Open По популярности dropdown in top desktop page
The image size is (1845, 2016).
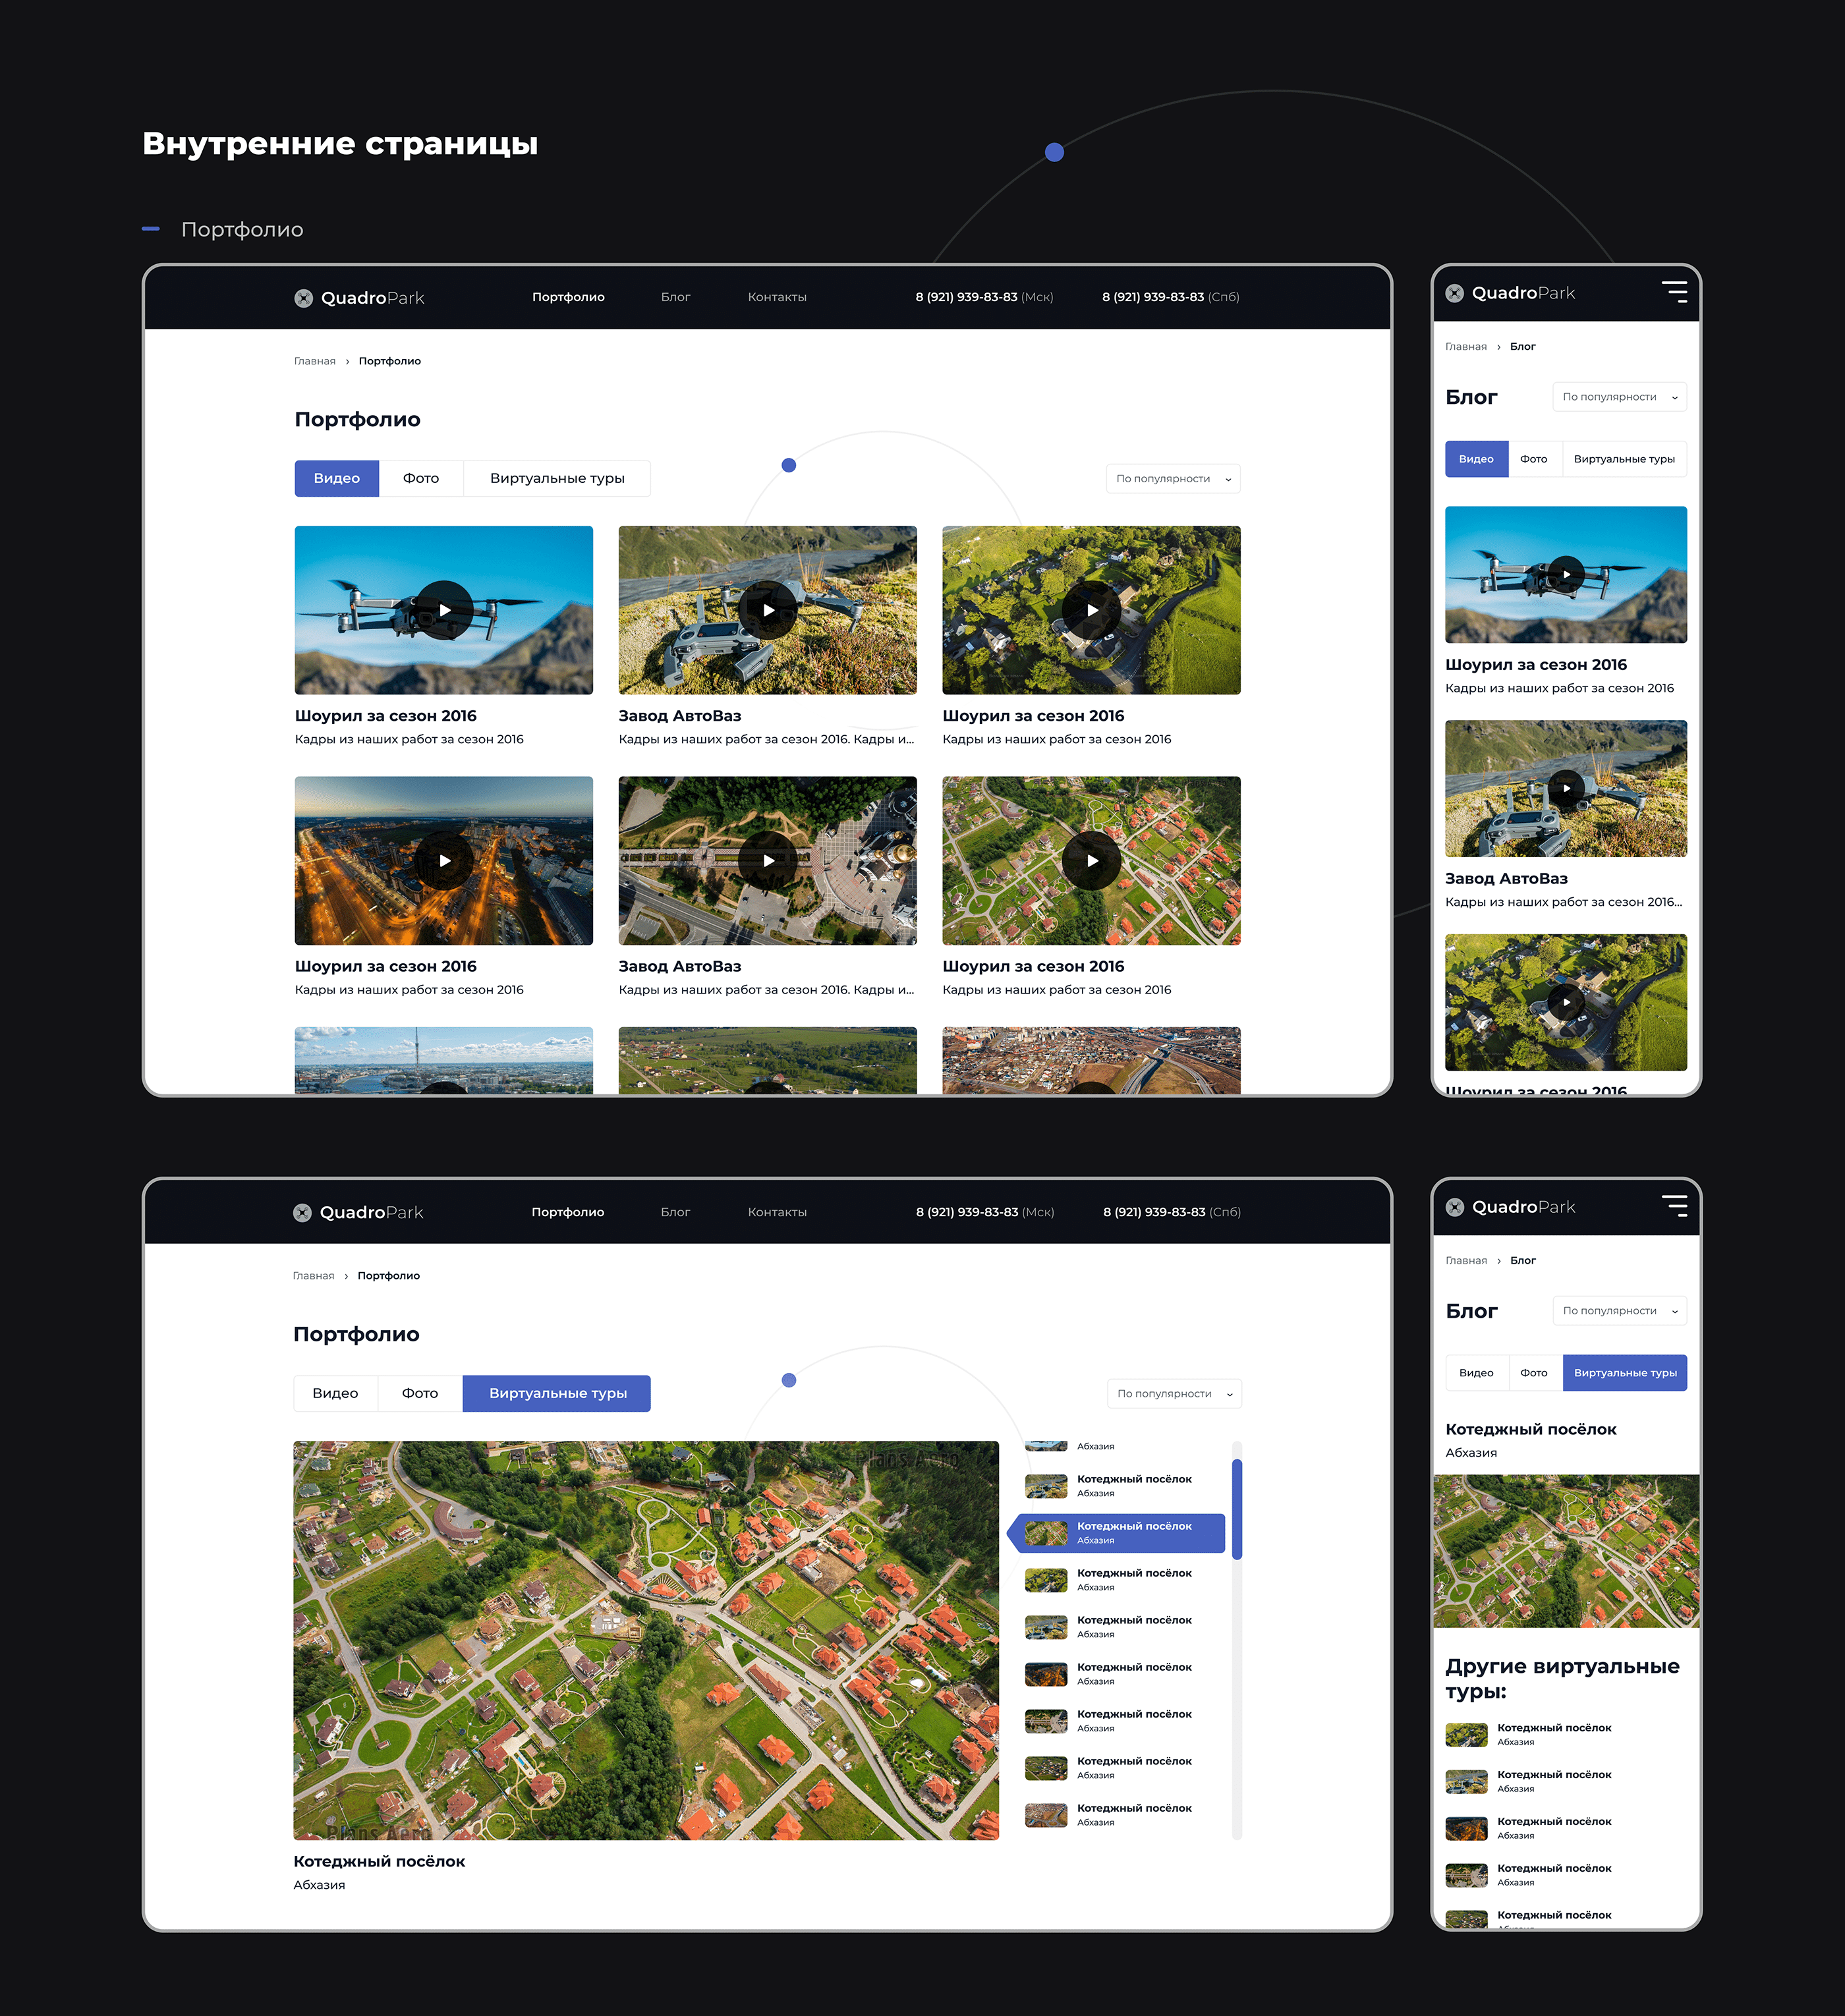pyautogui.click(x=1172, y=479)
